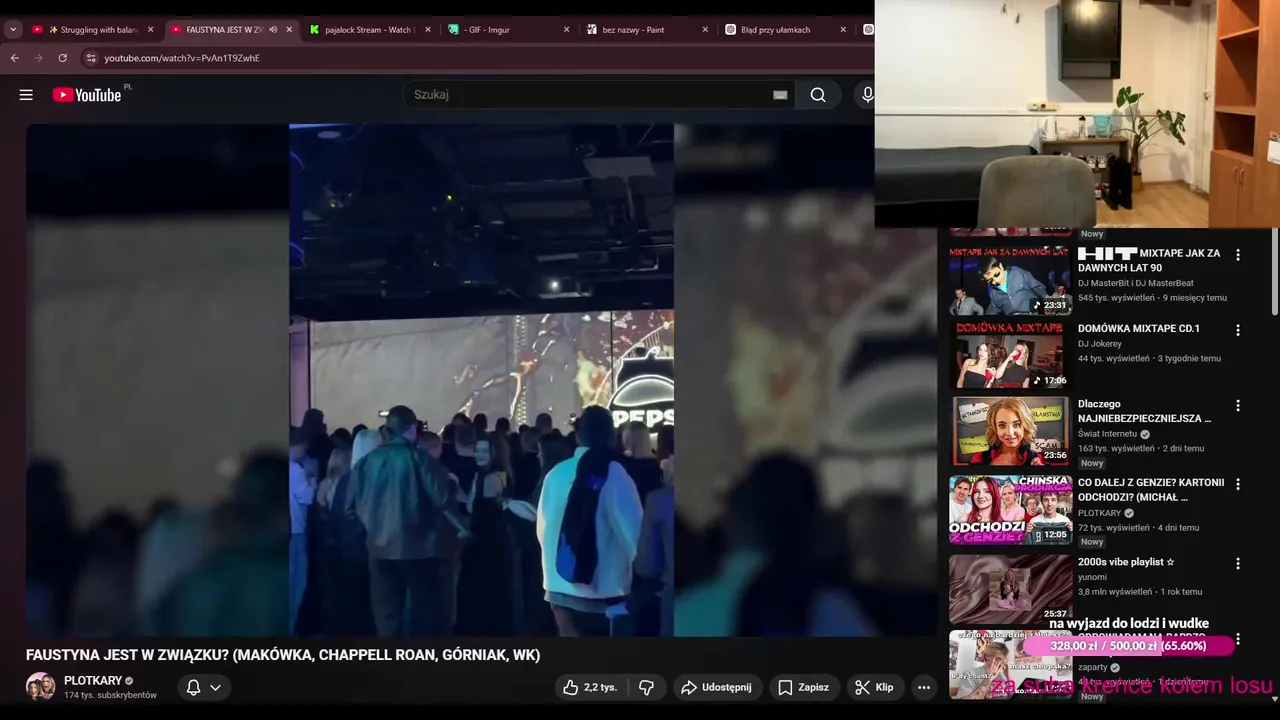
Task: Close the bez nazwy - Paint tab
Action: click(704, 30)
